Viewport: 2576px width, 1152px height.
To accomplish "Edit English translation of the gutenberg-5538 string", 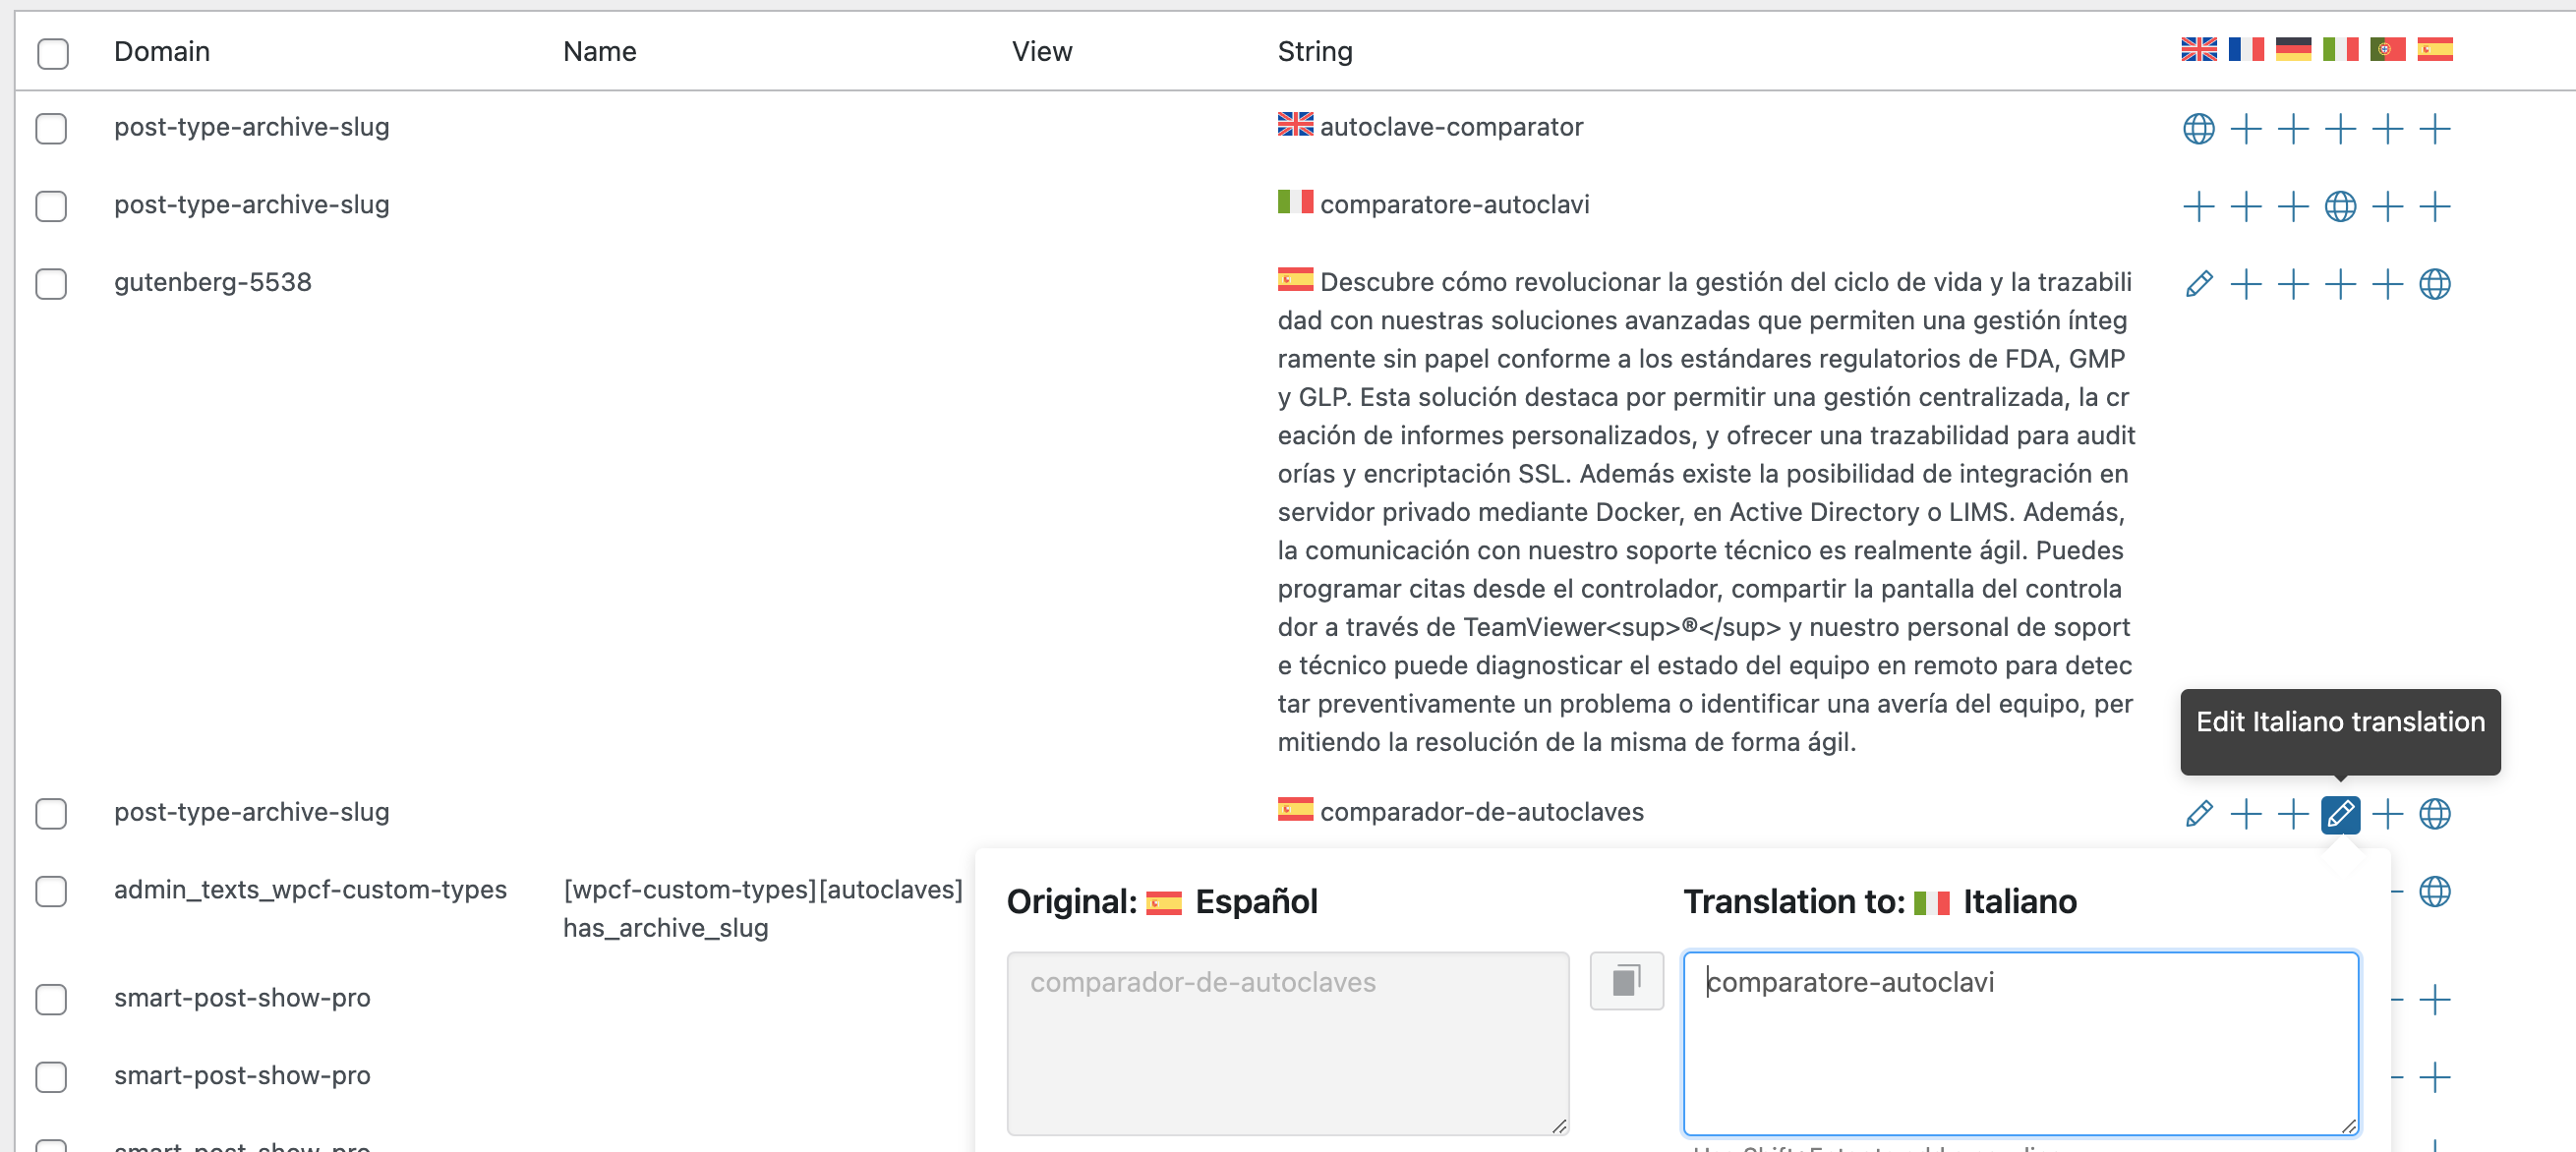I will pyautogui.click(x=2198, y=284).
